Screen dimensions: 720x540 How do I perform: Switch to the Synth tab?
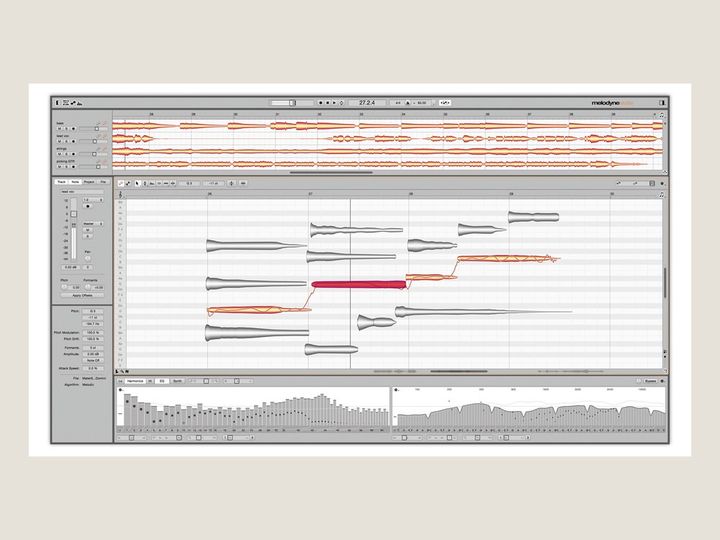pyautogui.click(x=177, y=381)
